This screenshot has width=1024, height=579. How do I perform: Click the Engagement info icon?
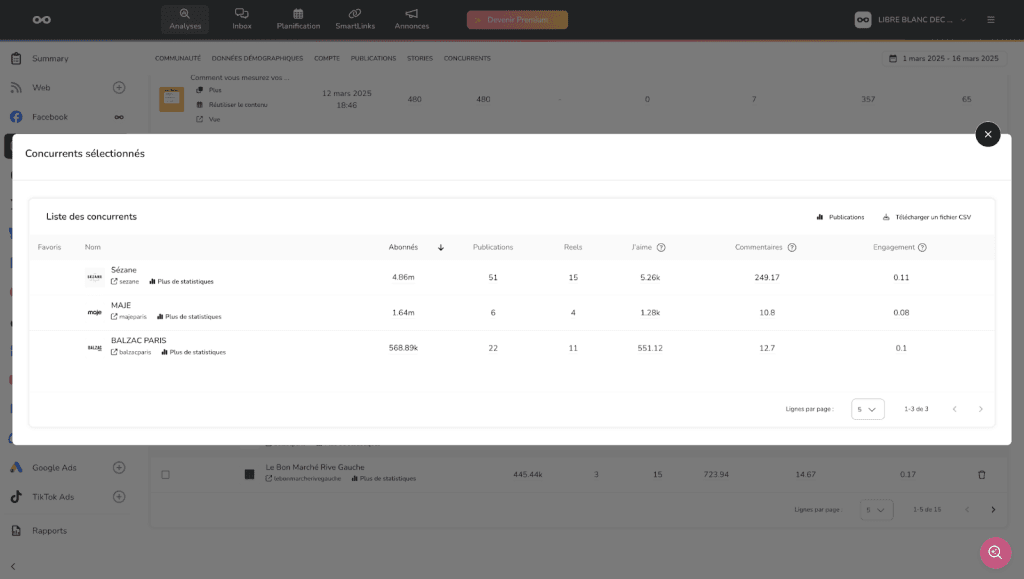coord(922,247)
